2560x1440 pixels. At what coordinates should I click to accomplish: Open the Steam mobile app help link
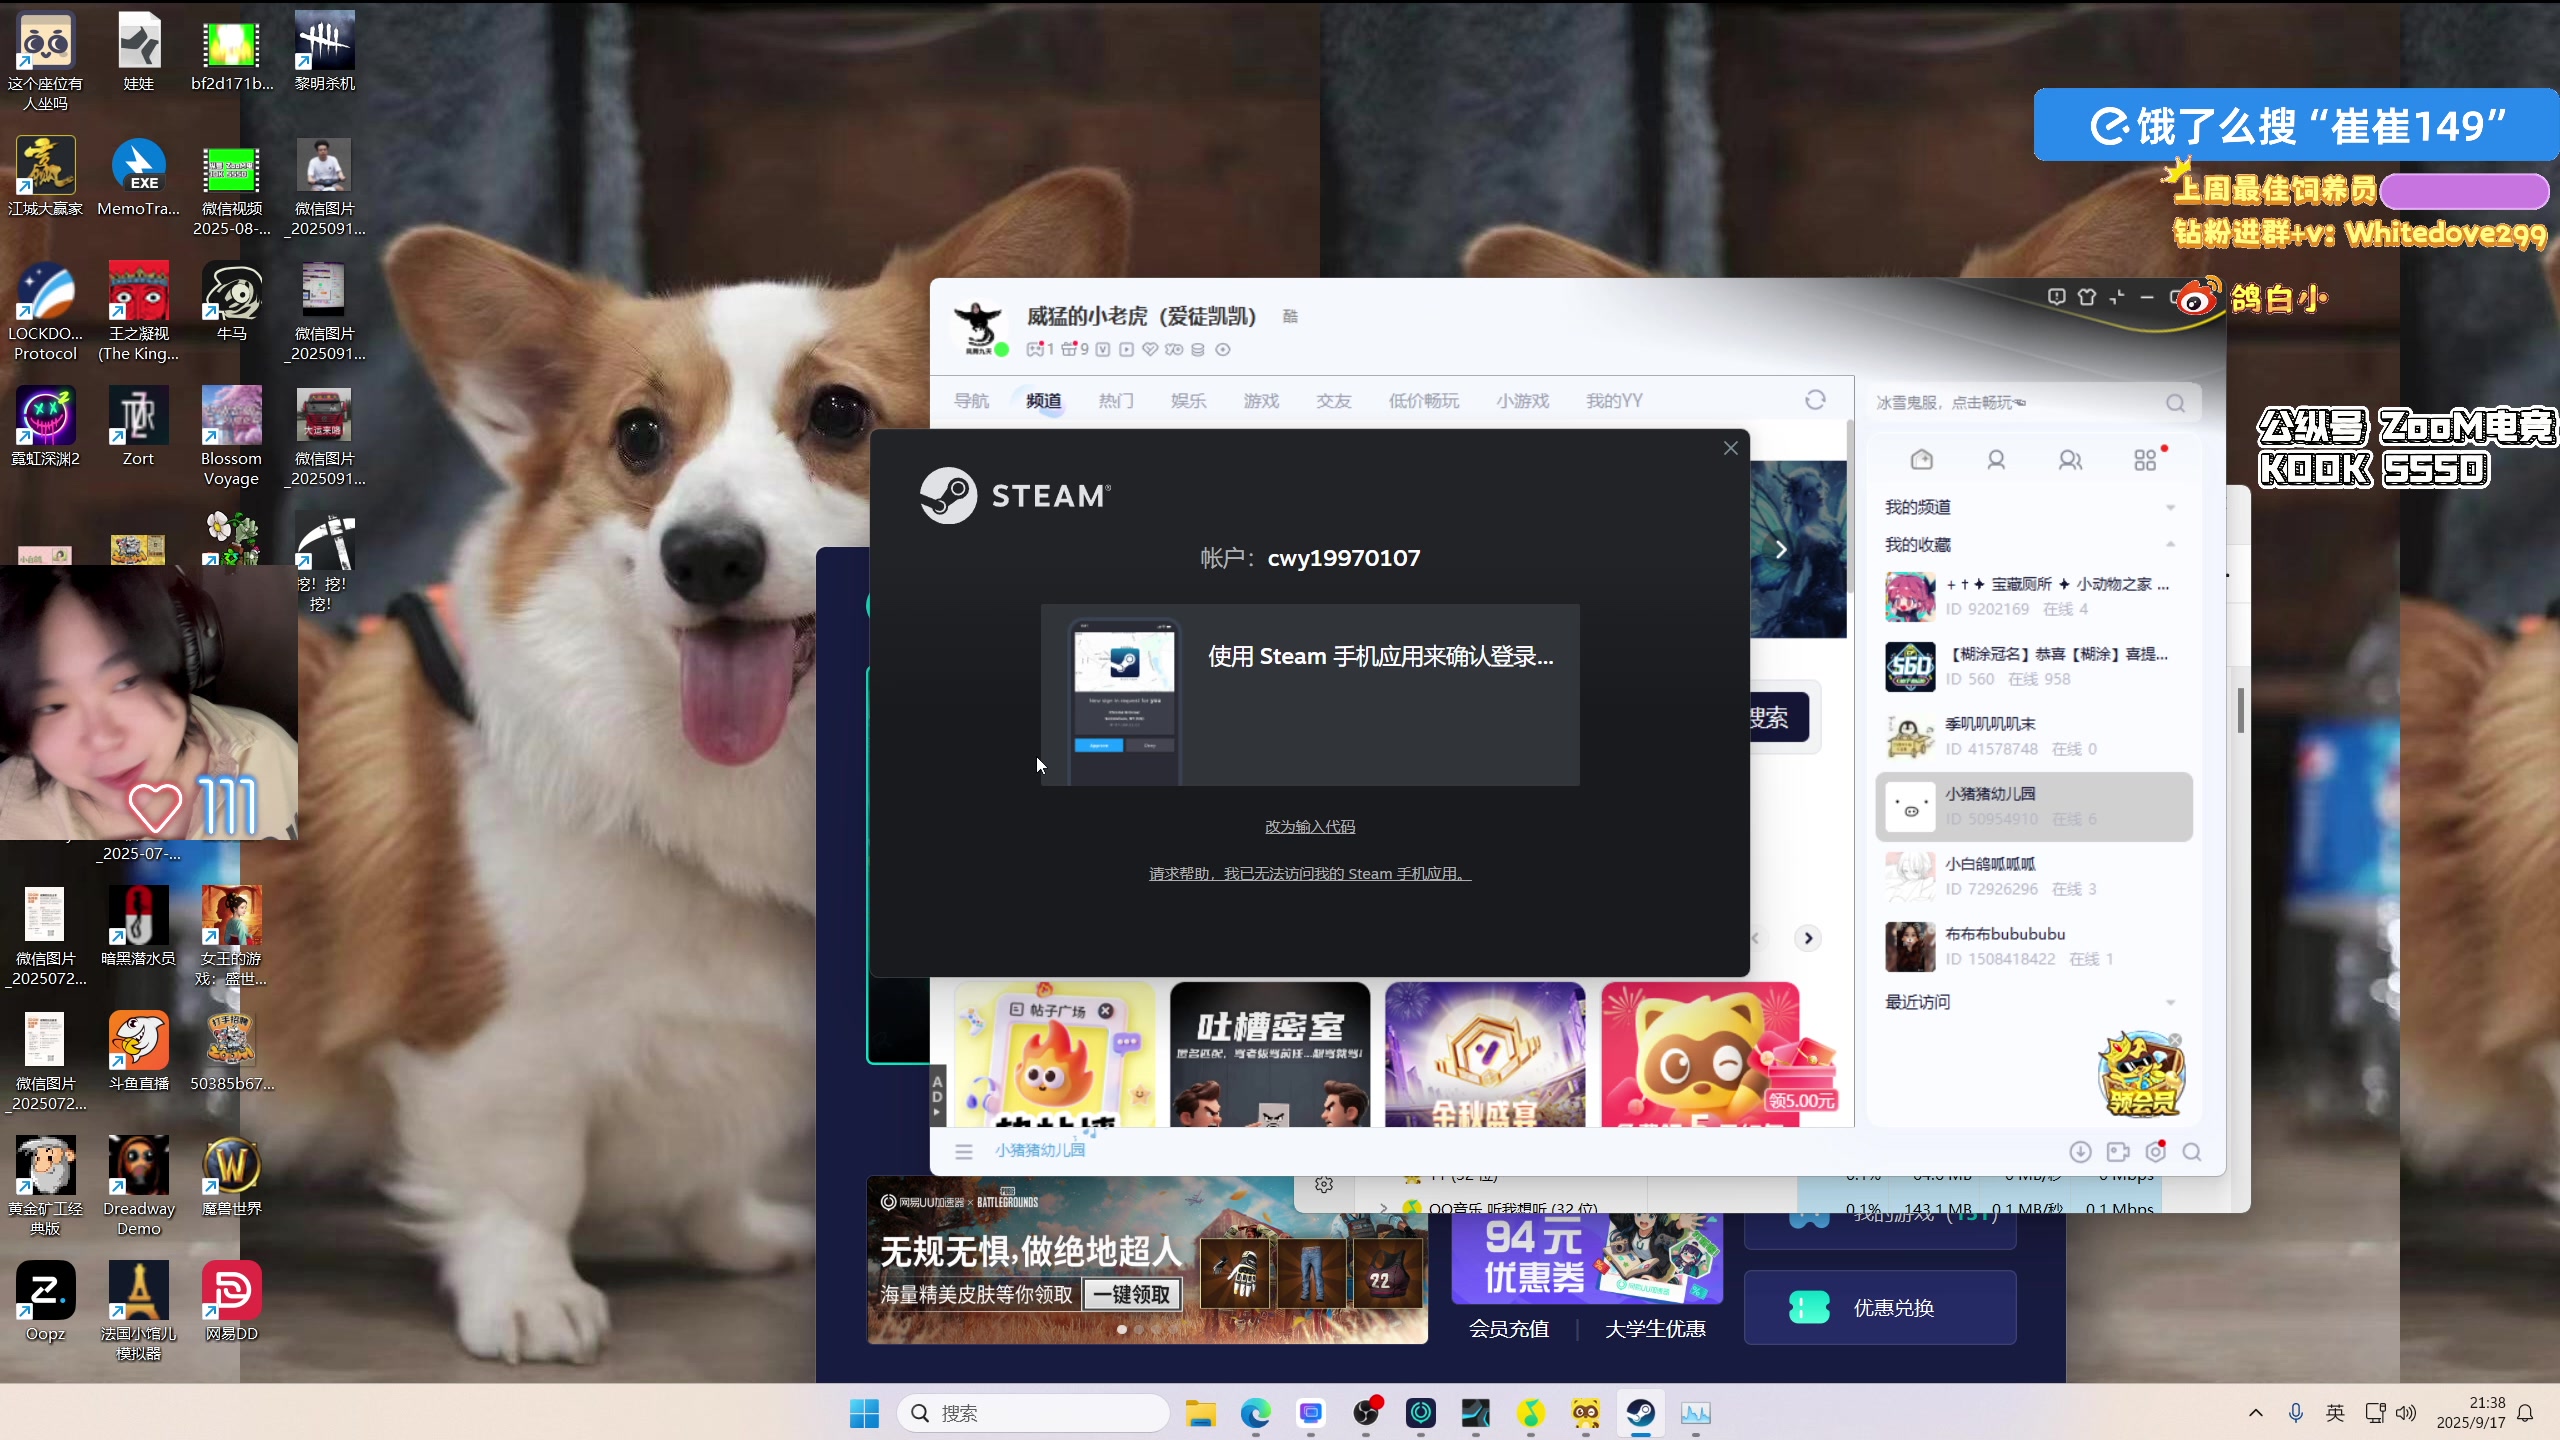[1310, 874]
